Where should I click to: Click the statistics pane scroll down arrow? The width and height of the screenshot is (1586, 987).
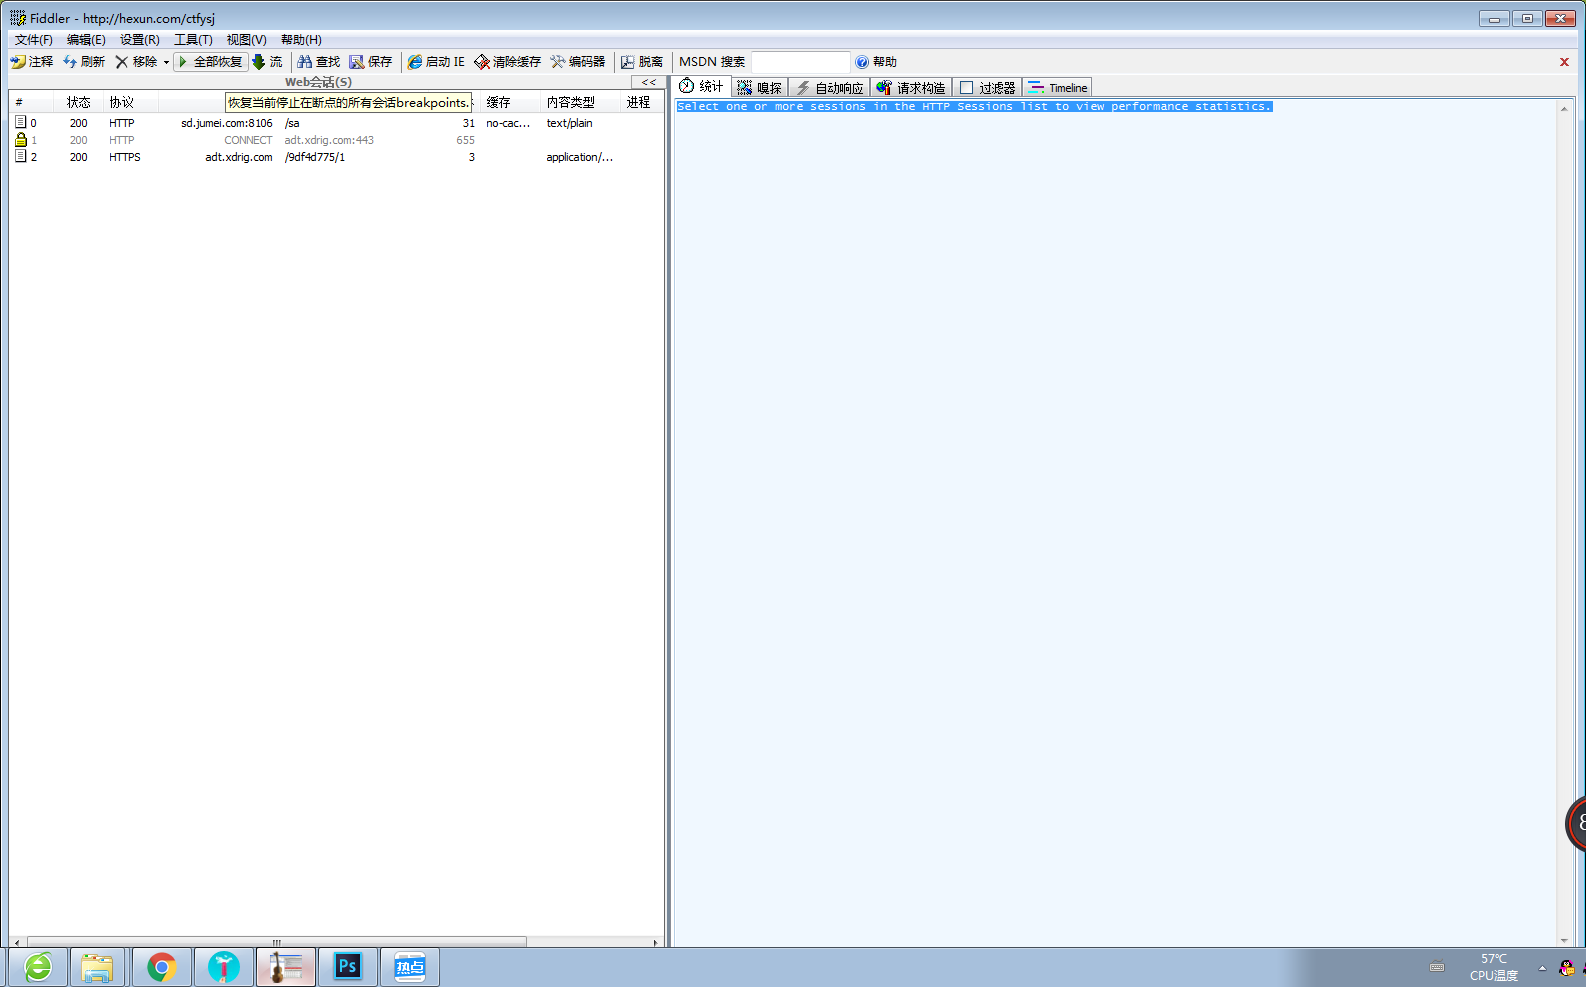pos(1564,940)
